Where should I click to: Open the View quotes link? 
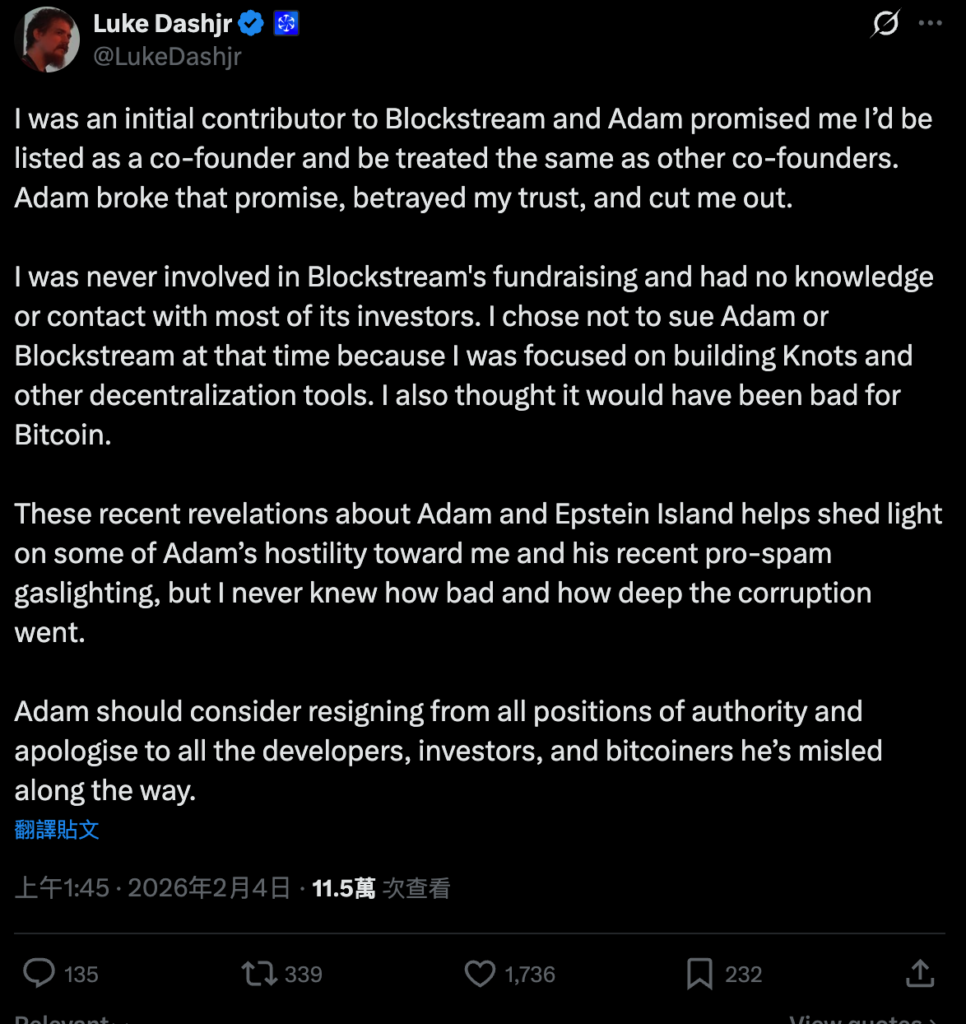862,1018
